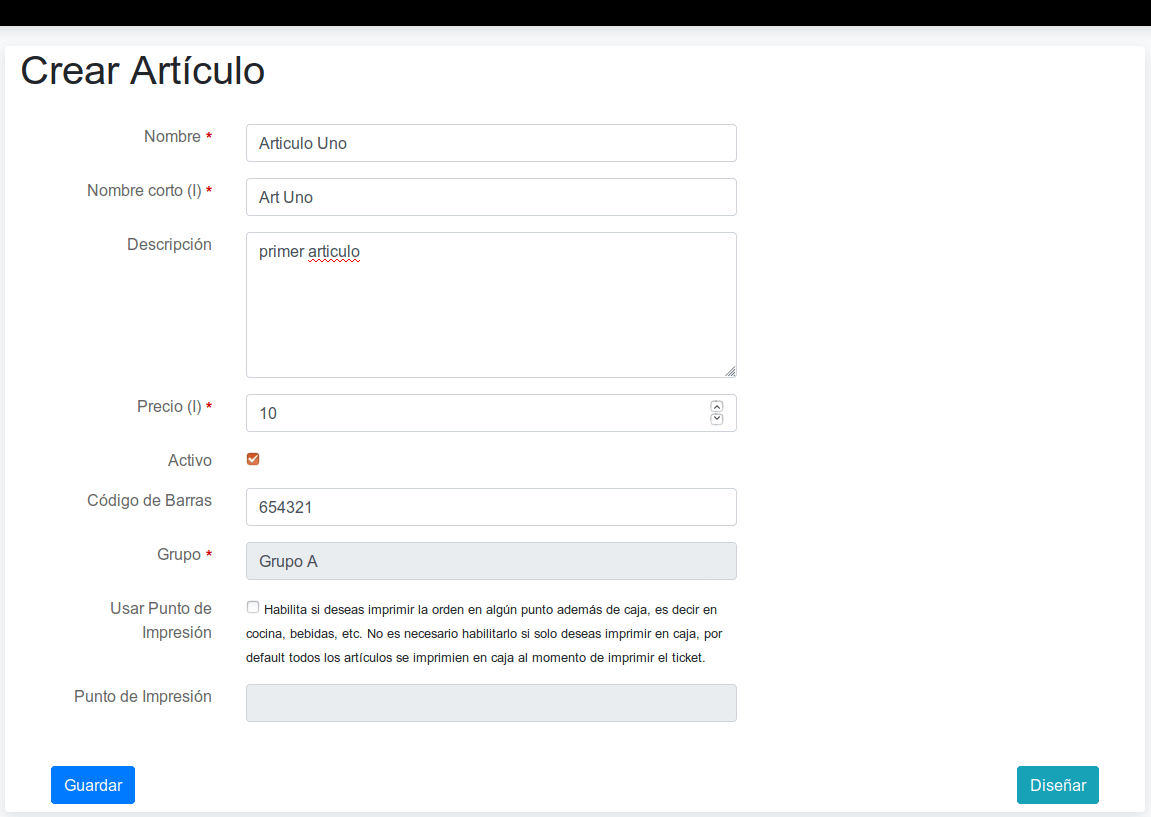1151x817 pixels.
Task: Click the Activo label
Action: (190, 461)
